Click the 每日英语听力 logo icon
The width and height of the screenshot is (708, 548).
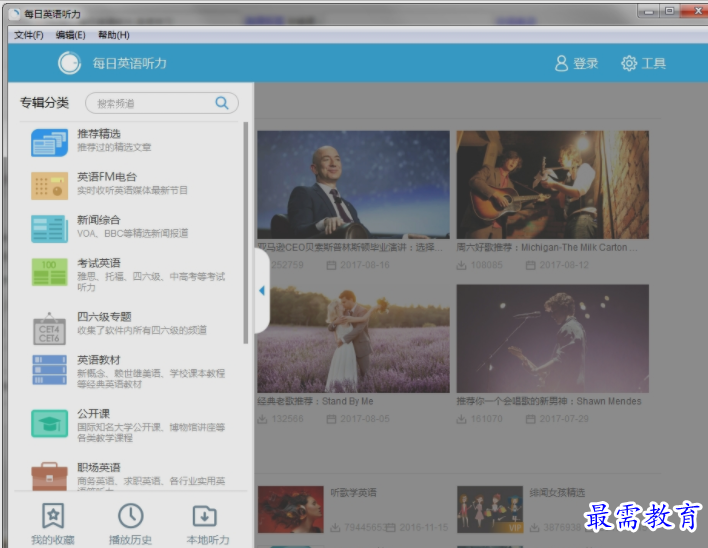70,63
